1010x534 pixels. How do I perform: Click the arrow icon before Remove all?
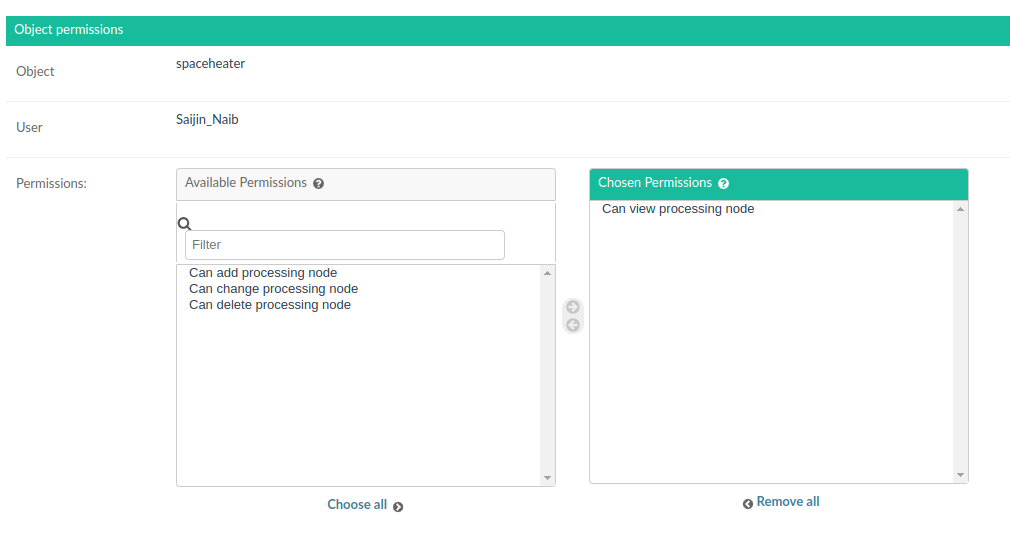tap(748, 504)
